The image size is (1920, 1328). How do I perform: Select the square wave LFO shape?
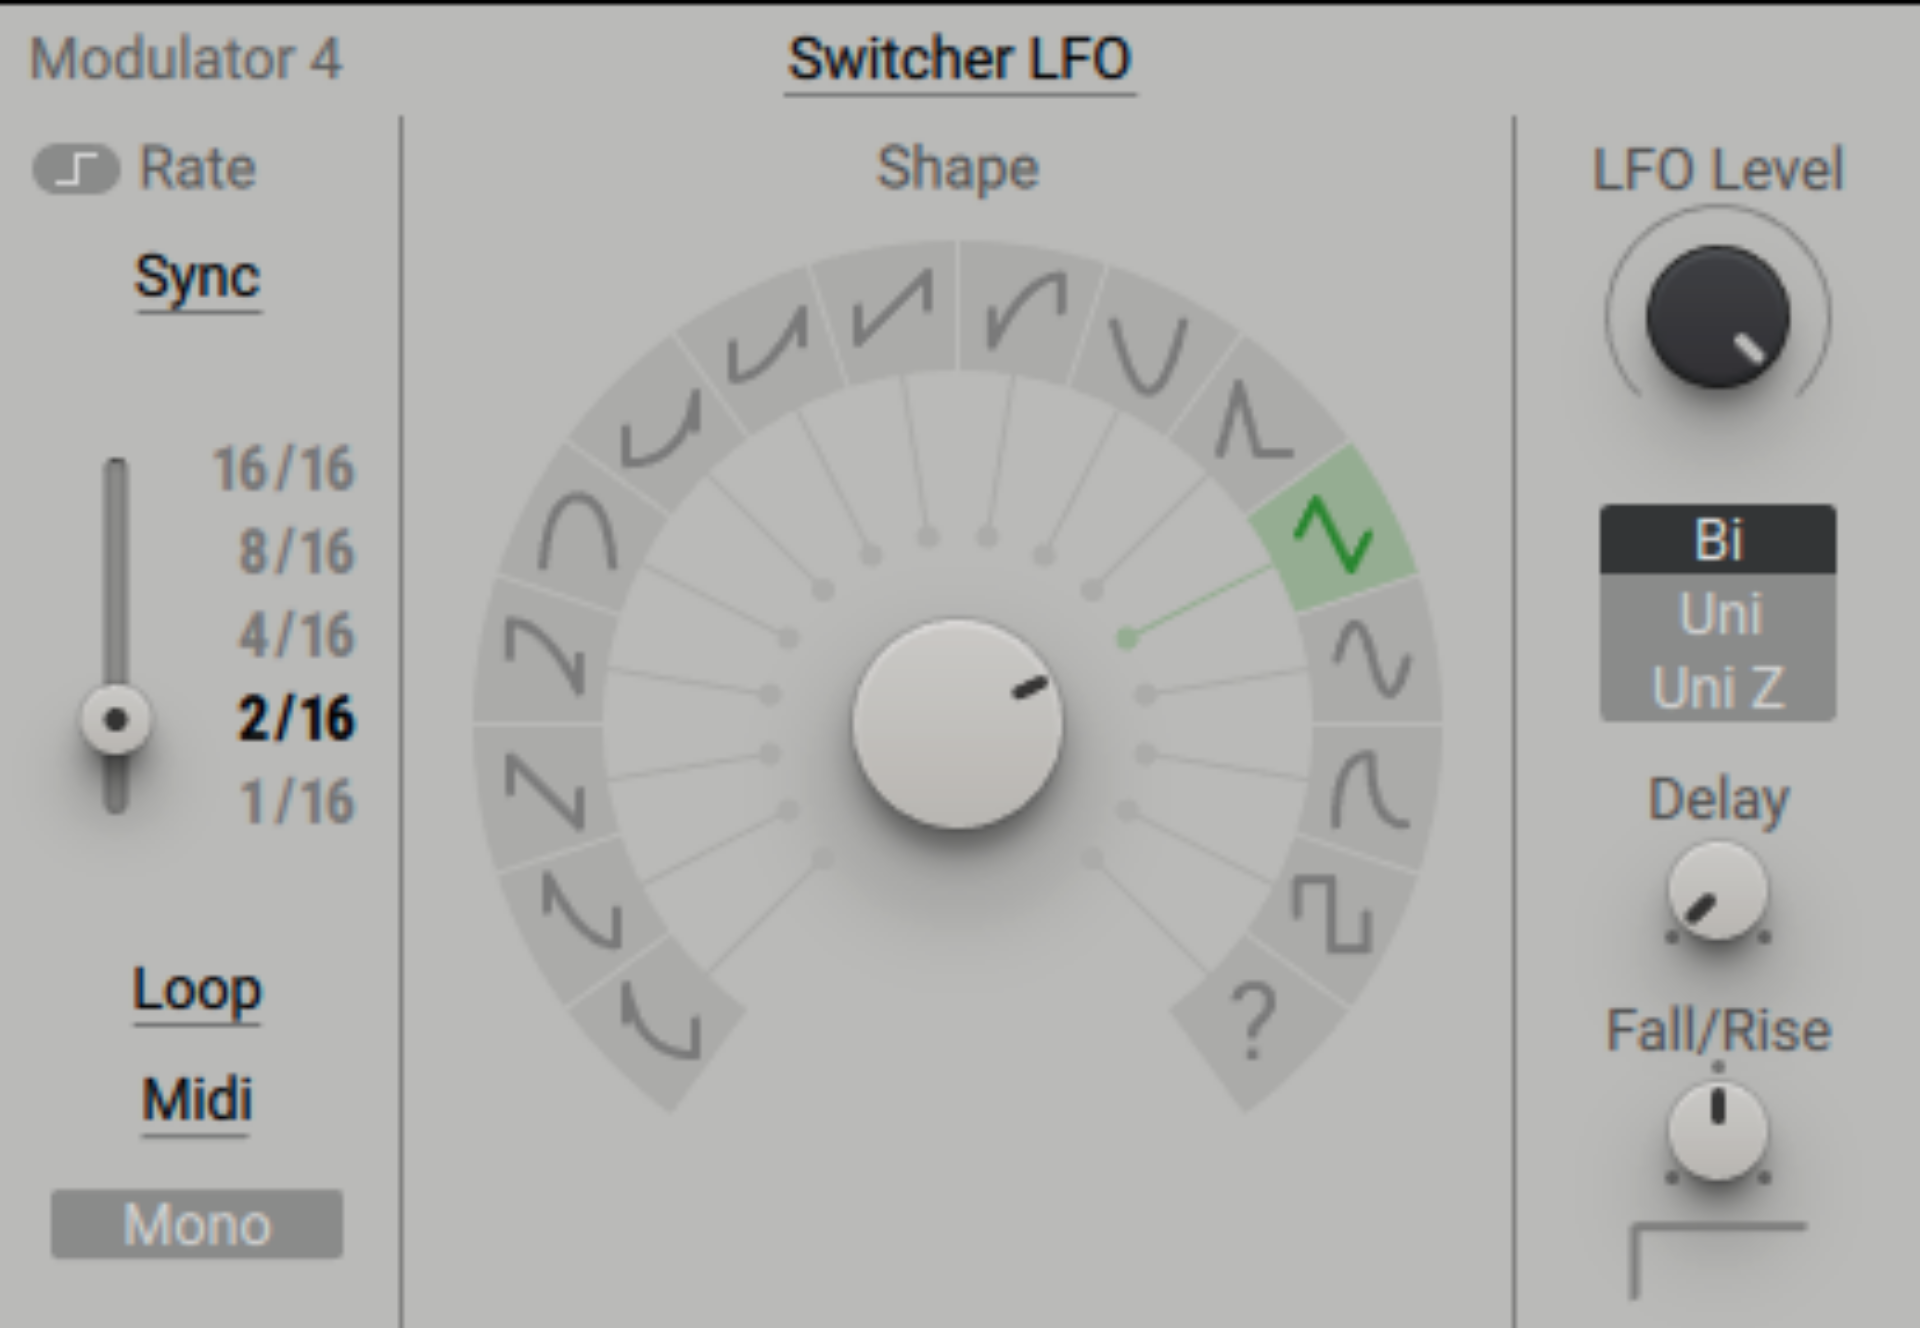point(1333,910)
